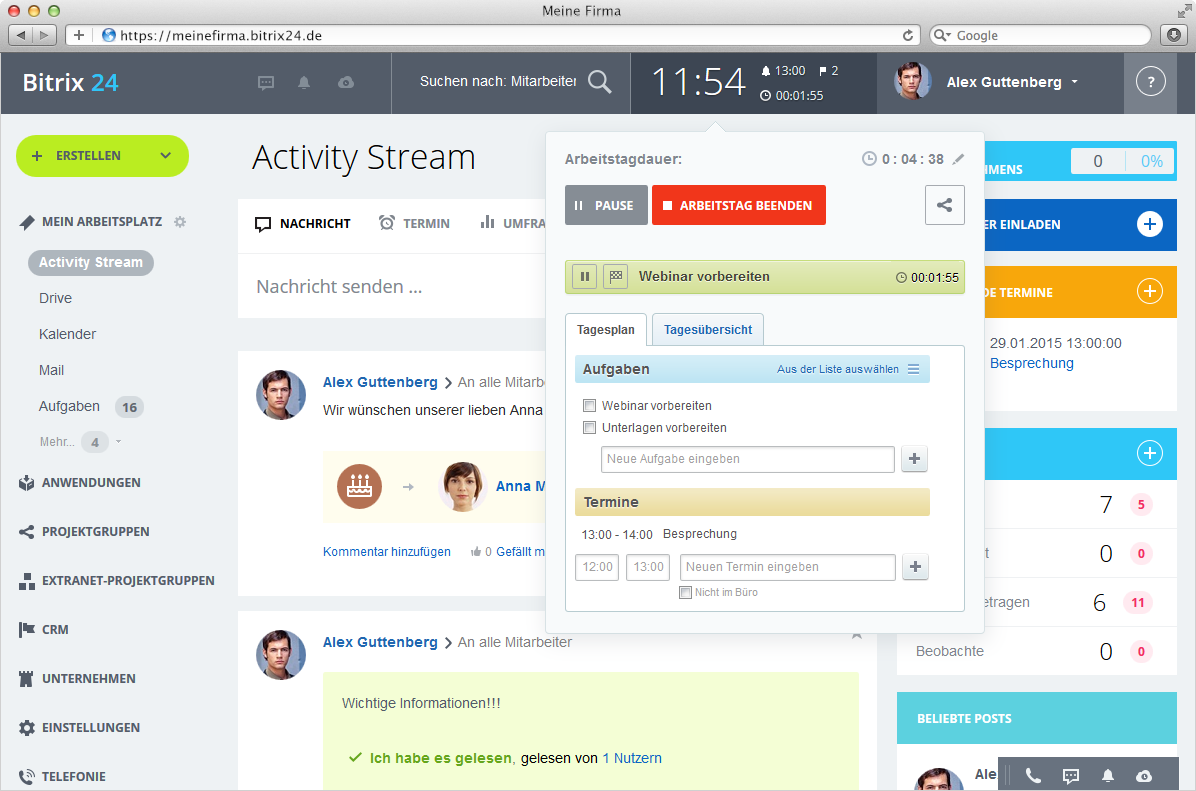Click the Arbeitstag beenden button
Viewport: 1196px width, 791px height.
coord(738,205)
